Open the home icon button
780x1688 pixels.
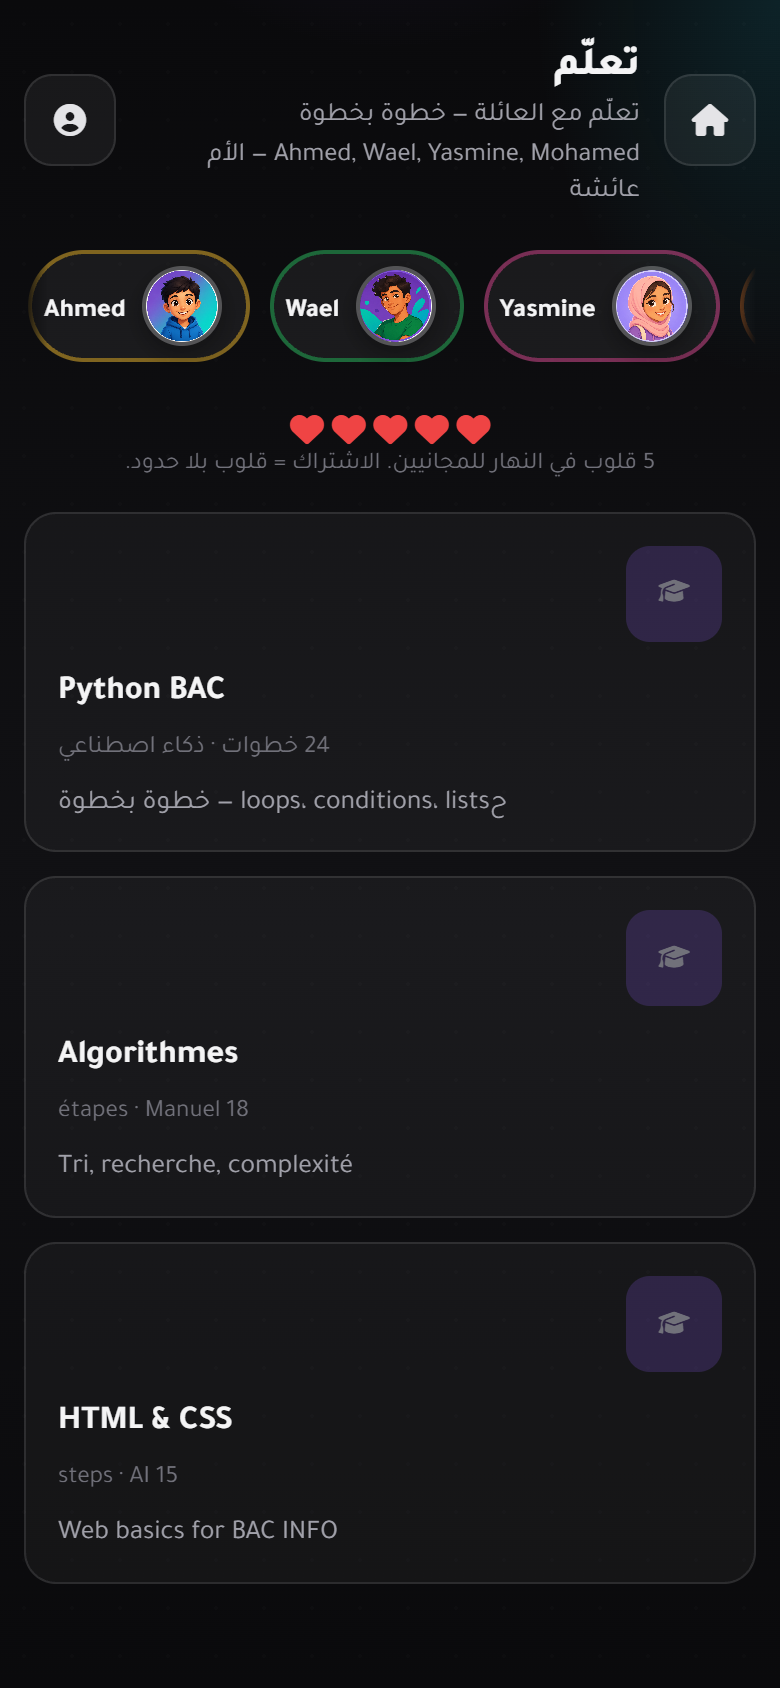(x=710, y=120)
